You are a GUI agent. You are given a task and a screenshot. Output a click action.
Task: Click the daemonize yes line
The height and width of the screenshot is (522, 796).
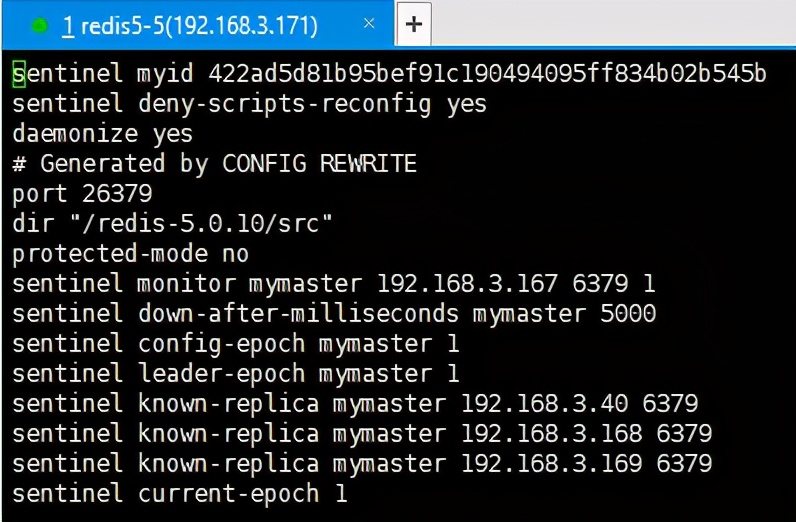pos(102,134)
